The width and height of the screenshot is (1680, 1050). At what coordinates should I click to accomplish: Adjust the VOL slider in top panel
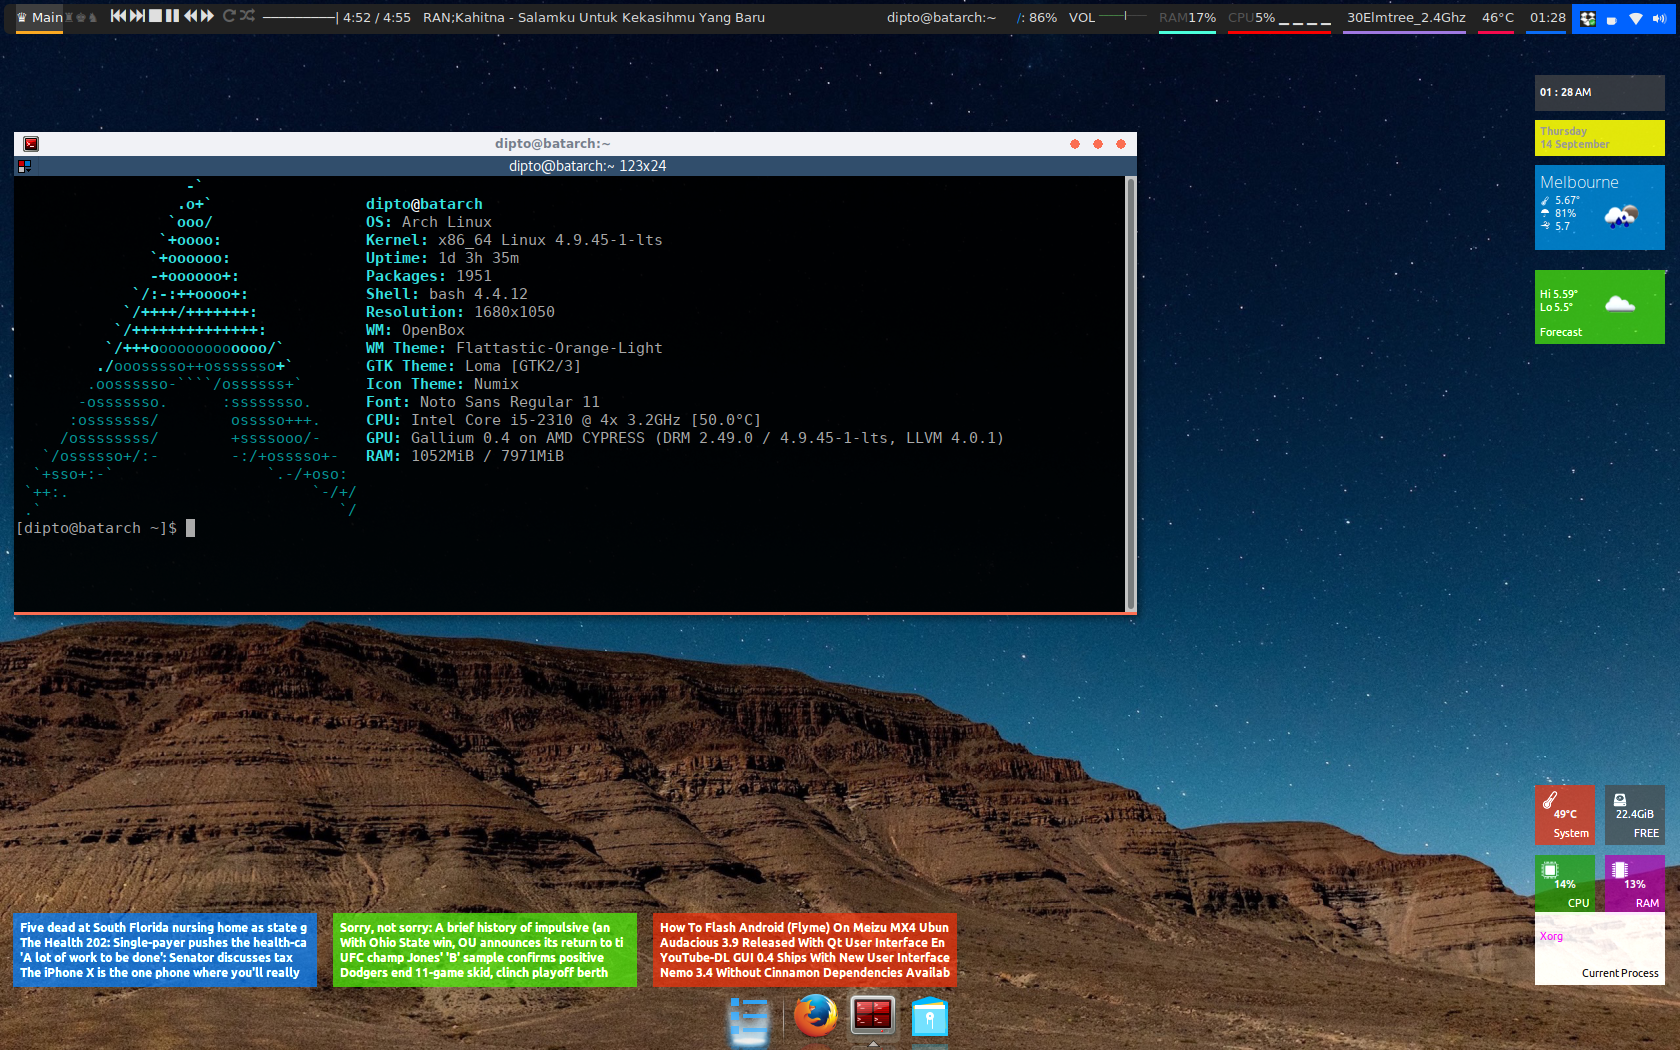click(x=1123, y=16)
